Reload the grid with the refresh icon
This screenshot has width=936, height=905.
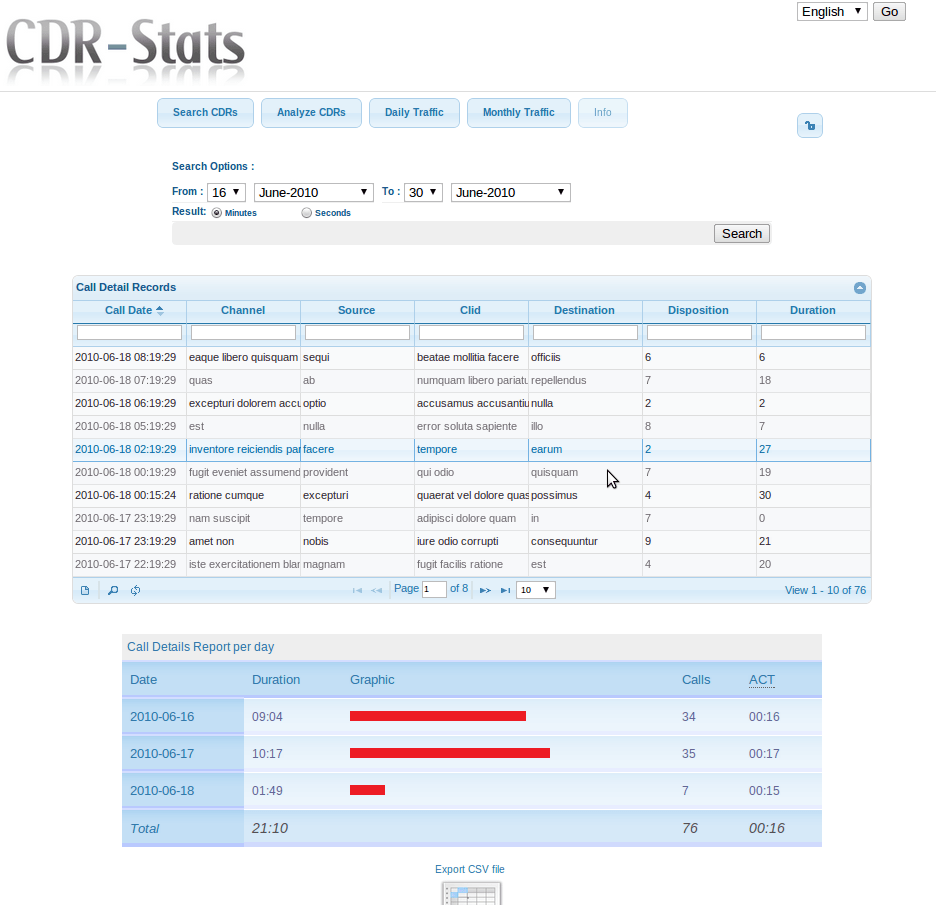[135, 590]
